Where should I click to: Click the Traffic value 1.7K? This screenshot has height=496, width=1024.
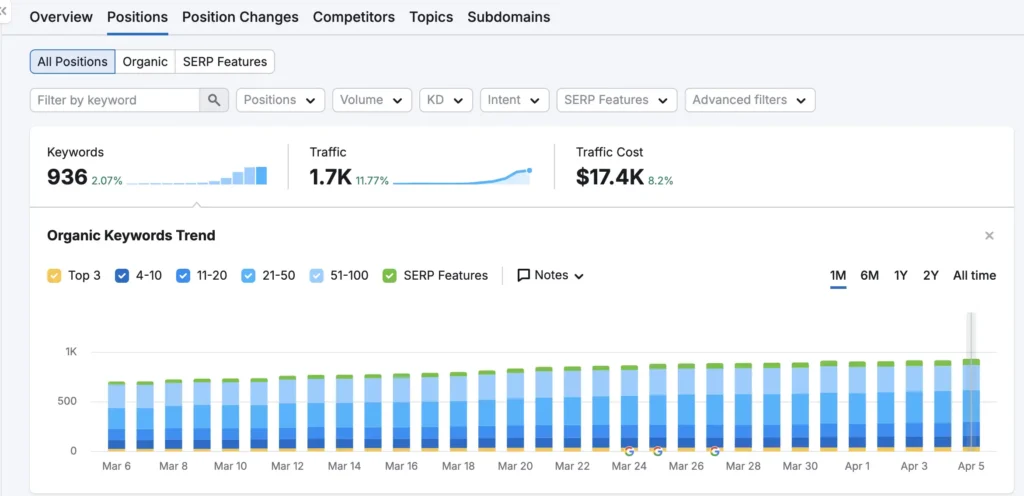pos(330,177)
